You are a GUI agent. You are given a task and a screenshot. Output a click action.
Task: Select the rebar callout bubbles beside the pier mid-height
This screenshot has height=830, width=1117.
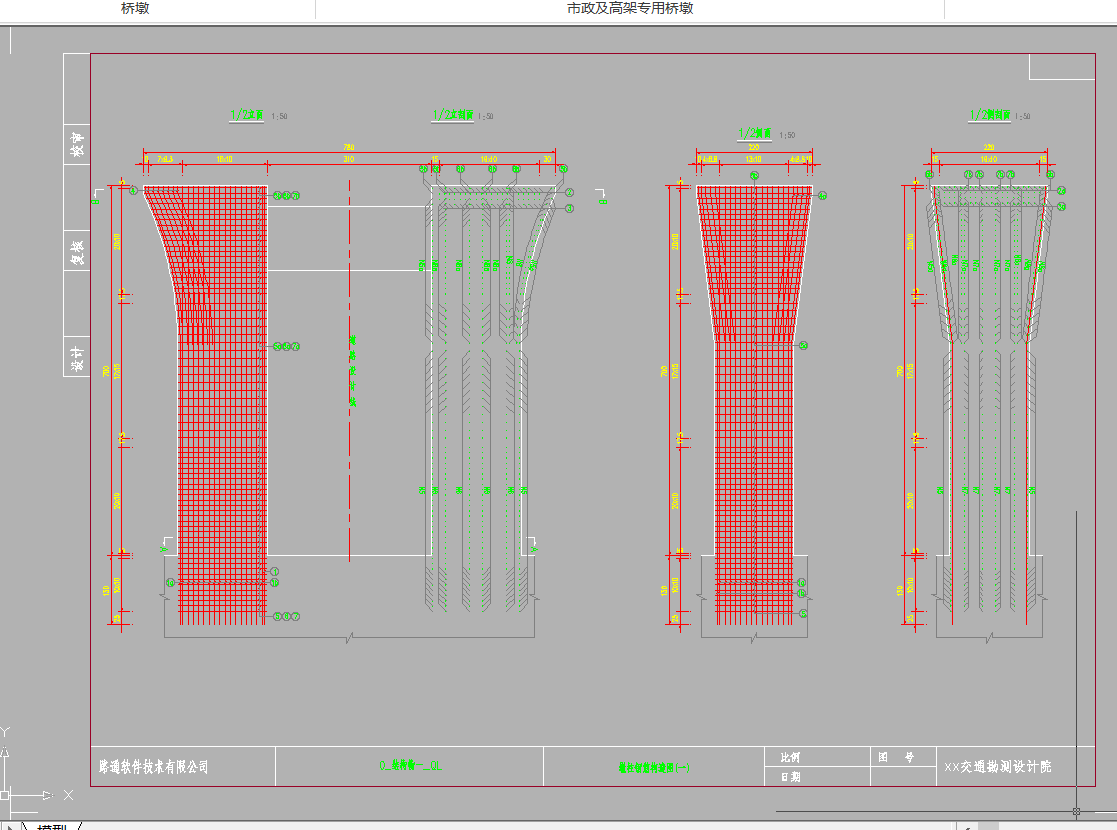point(285,346)
